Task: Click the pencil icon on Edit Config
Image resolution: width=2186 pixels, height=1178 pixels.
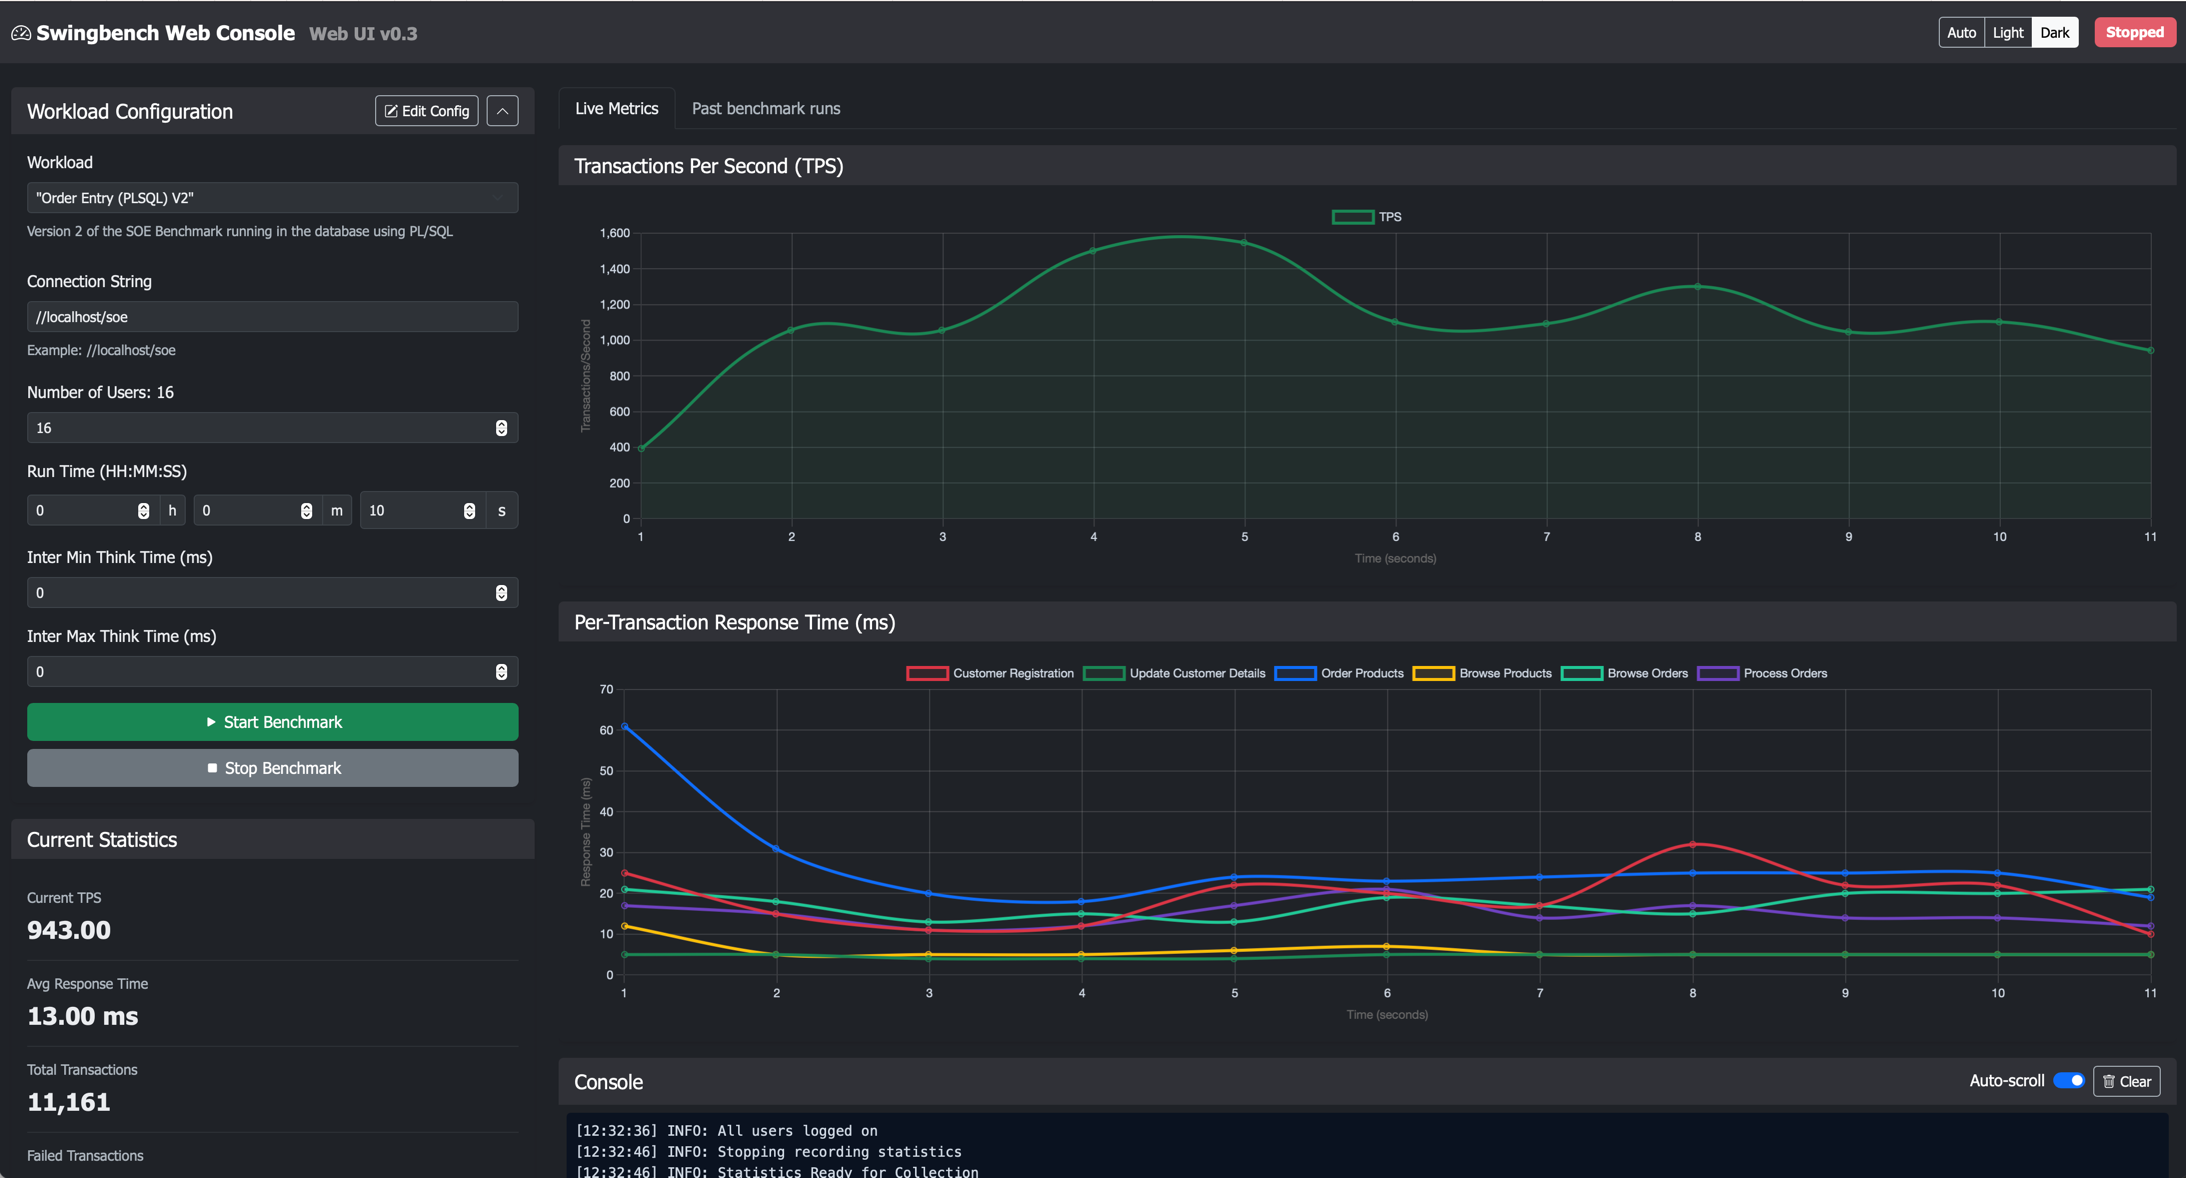Action: pyautogui.click(x=390, y=111)
